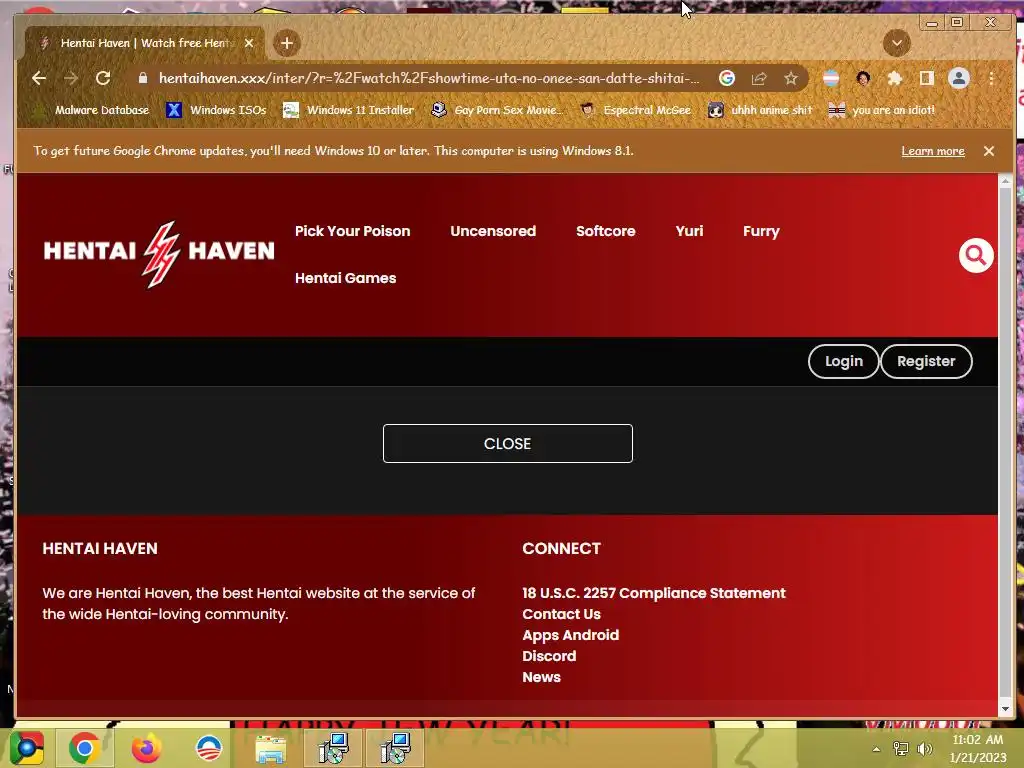Click the browser back arrow
Screen dimensions: 1024x768
39,78
